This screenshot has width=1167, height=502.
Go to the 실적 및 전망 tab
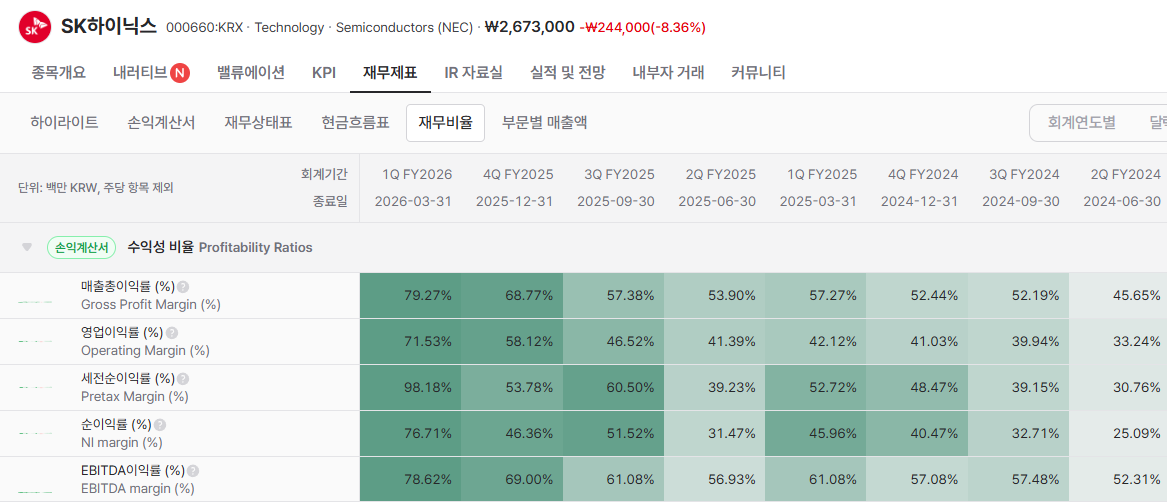coord(568,73)
